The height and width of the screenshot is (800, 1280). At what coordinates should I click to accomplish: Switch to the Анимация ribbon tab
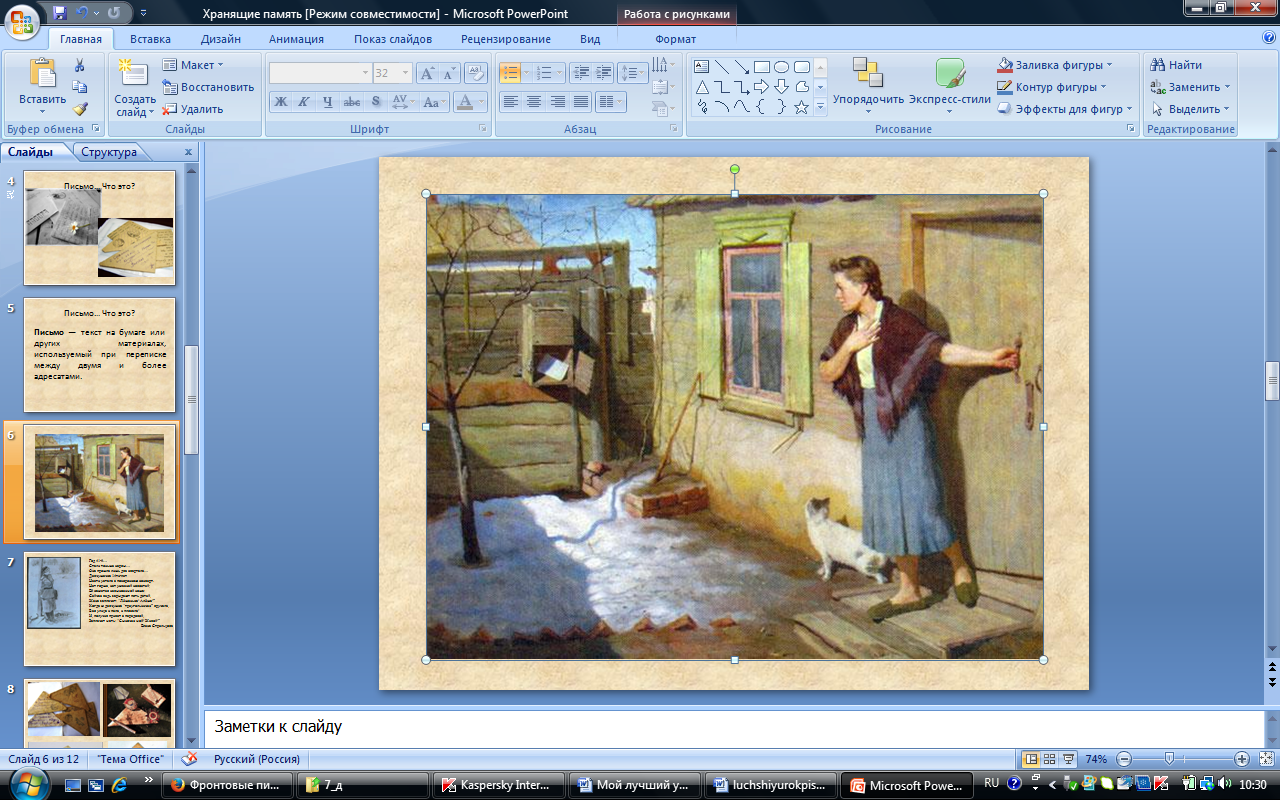(296, 39)
